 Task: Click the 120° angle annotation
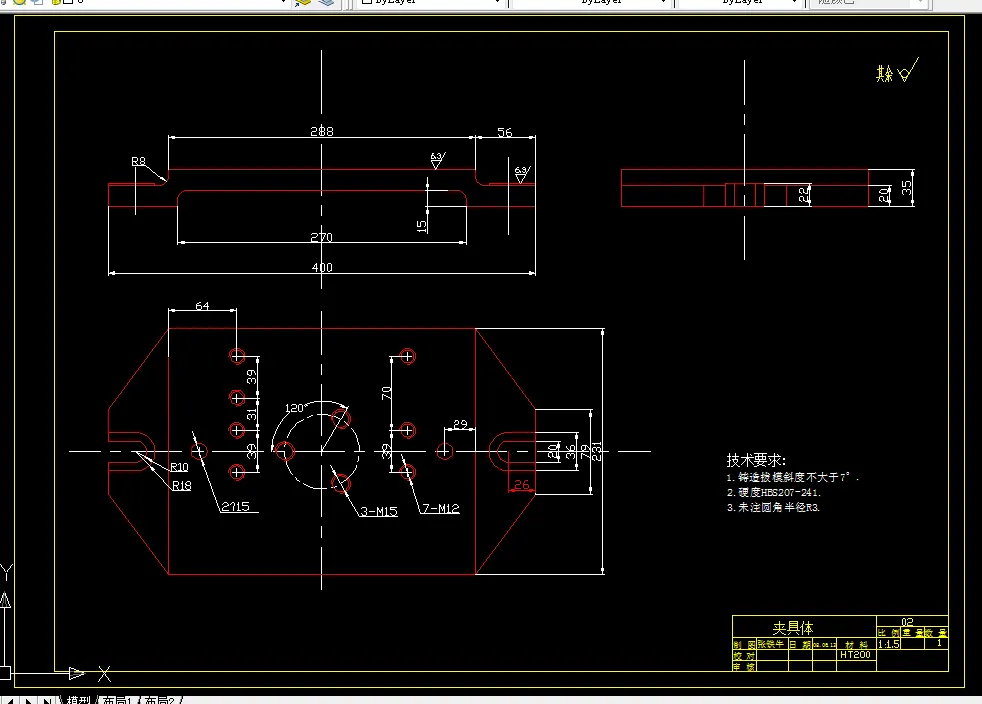click(295, 408)
